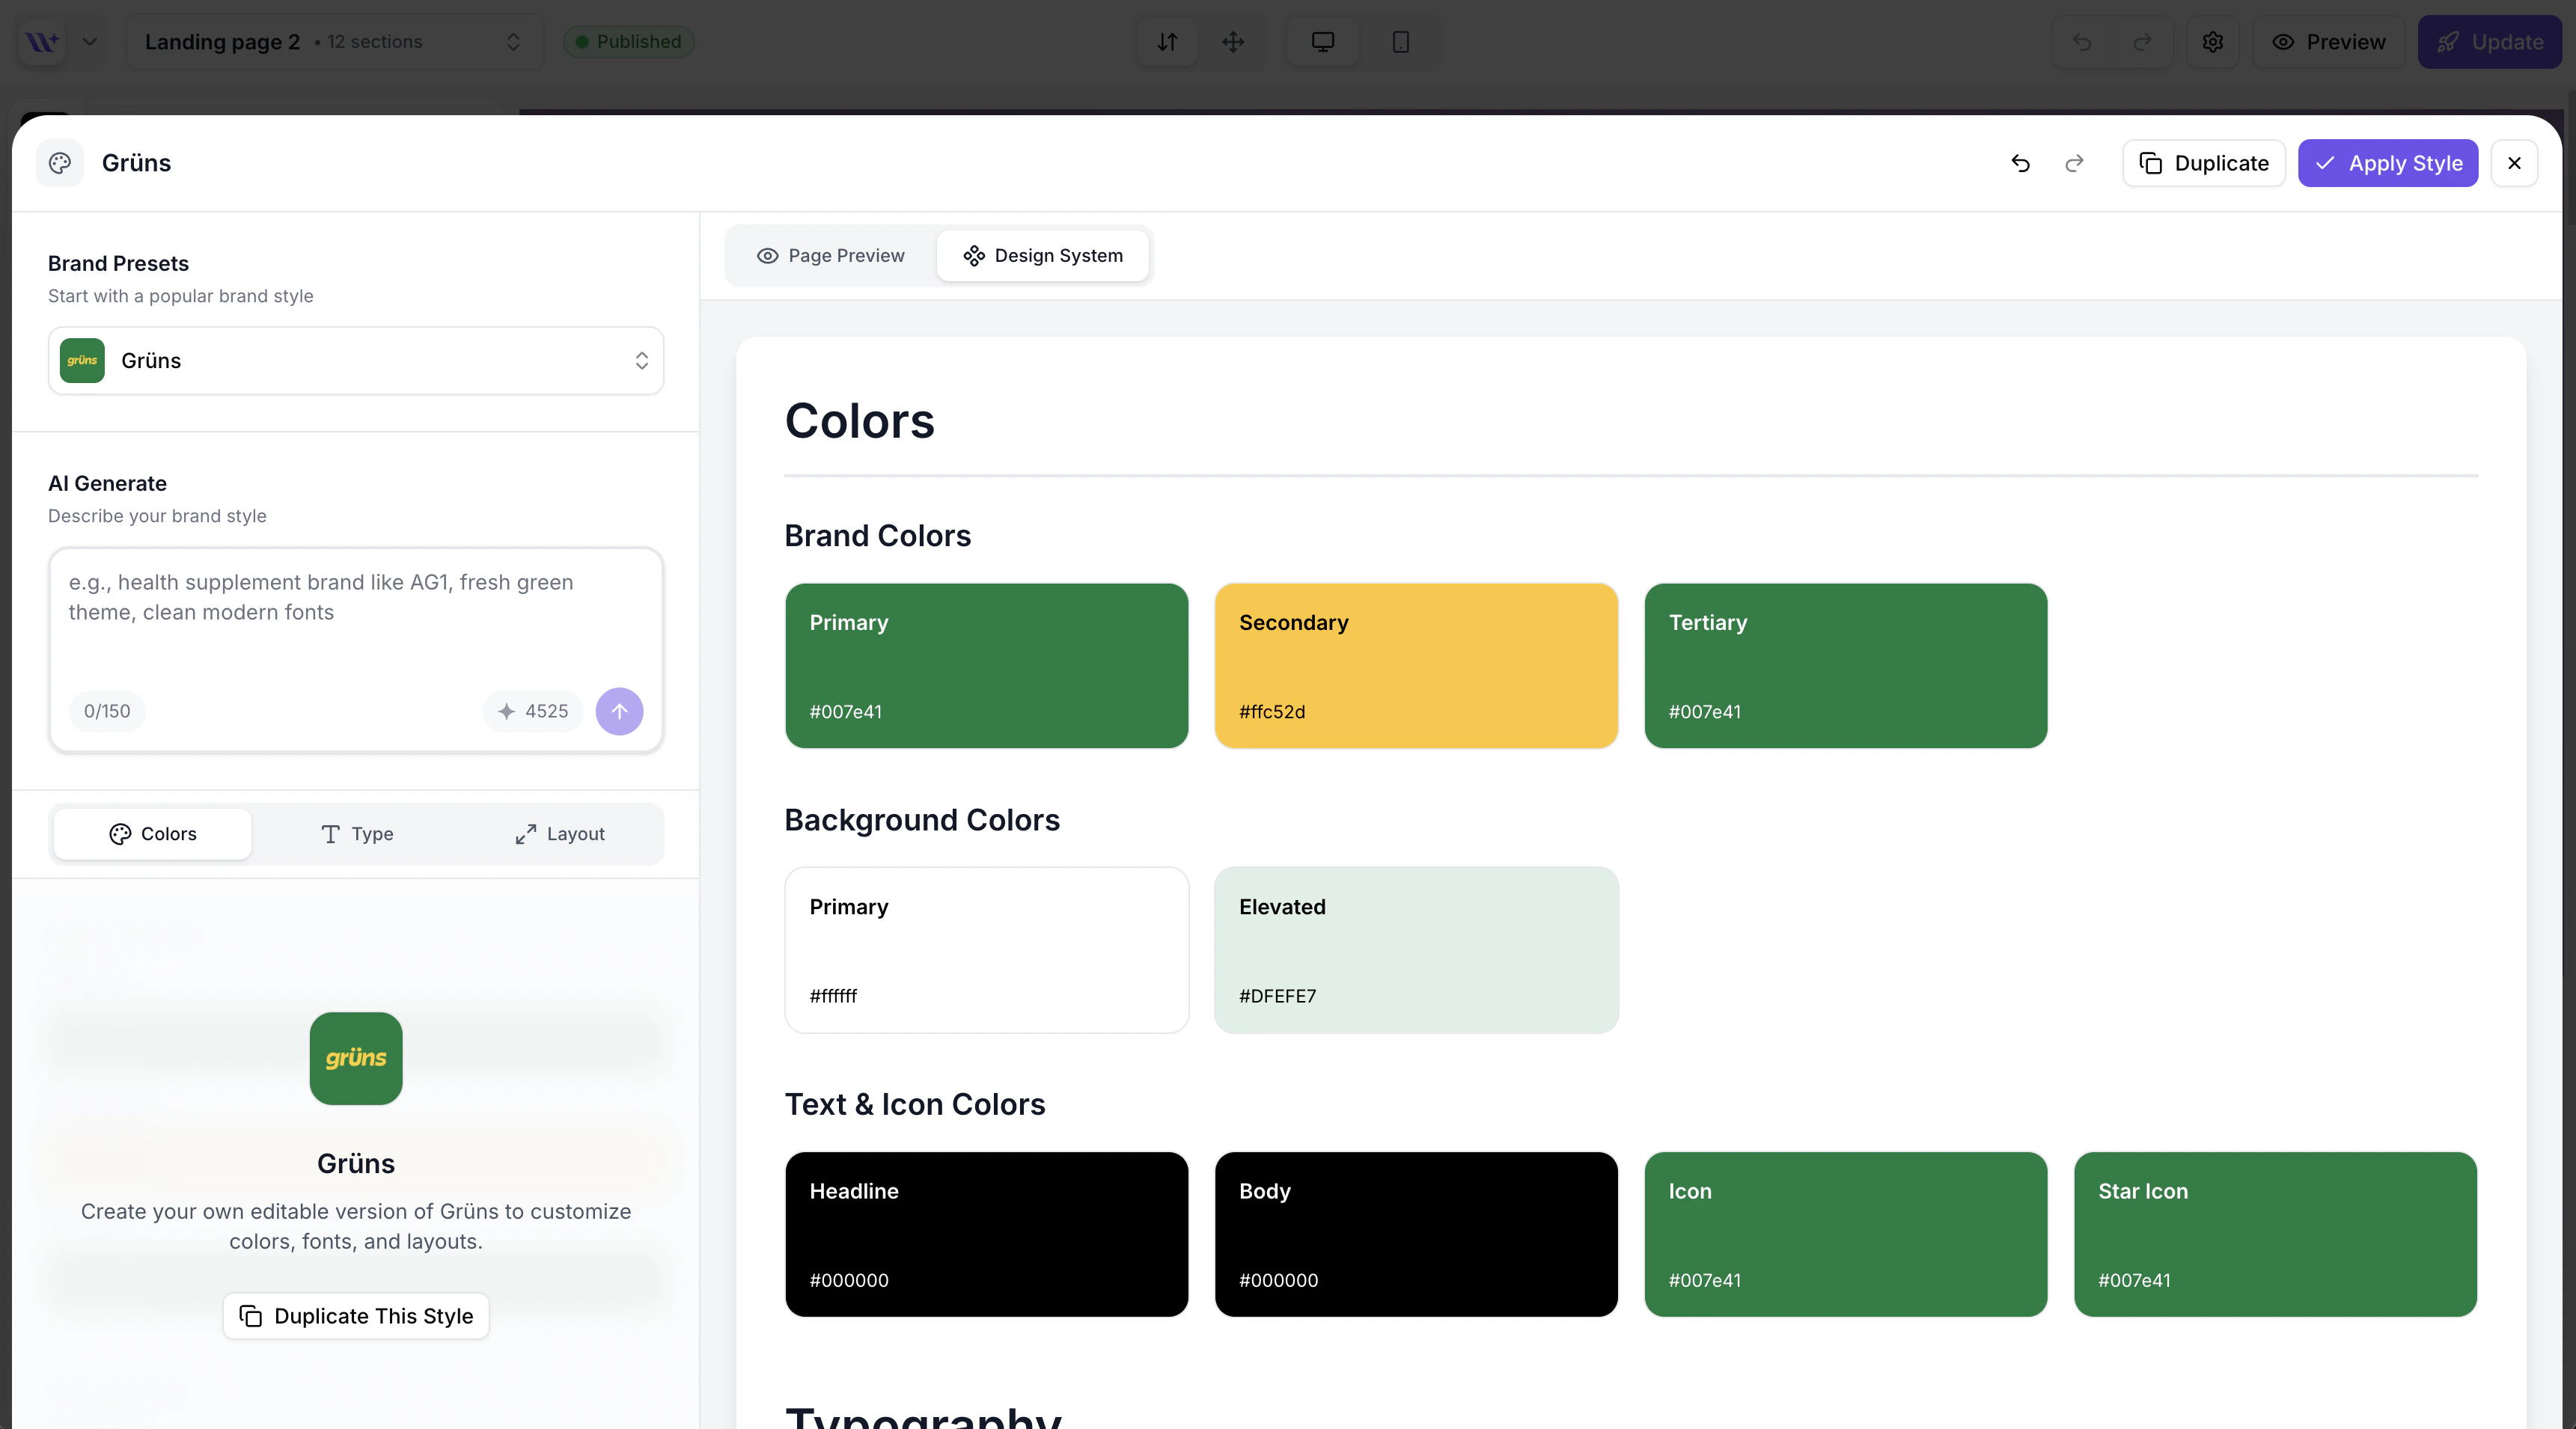This screenshot has width=2576, height=1429.
Task: Open the logo menu chevron top-left
Action: 90,42
